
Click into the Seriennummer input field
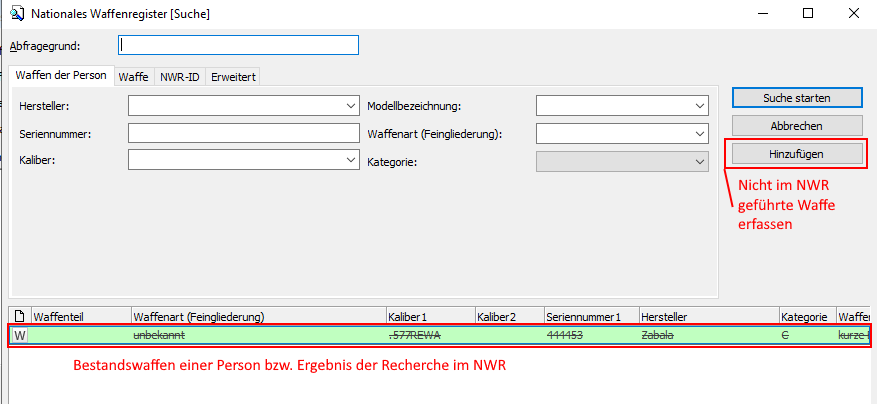243,133
